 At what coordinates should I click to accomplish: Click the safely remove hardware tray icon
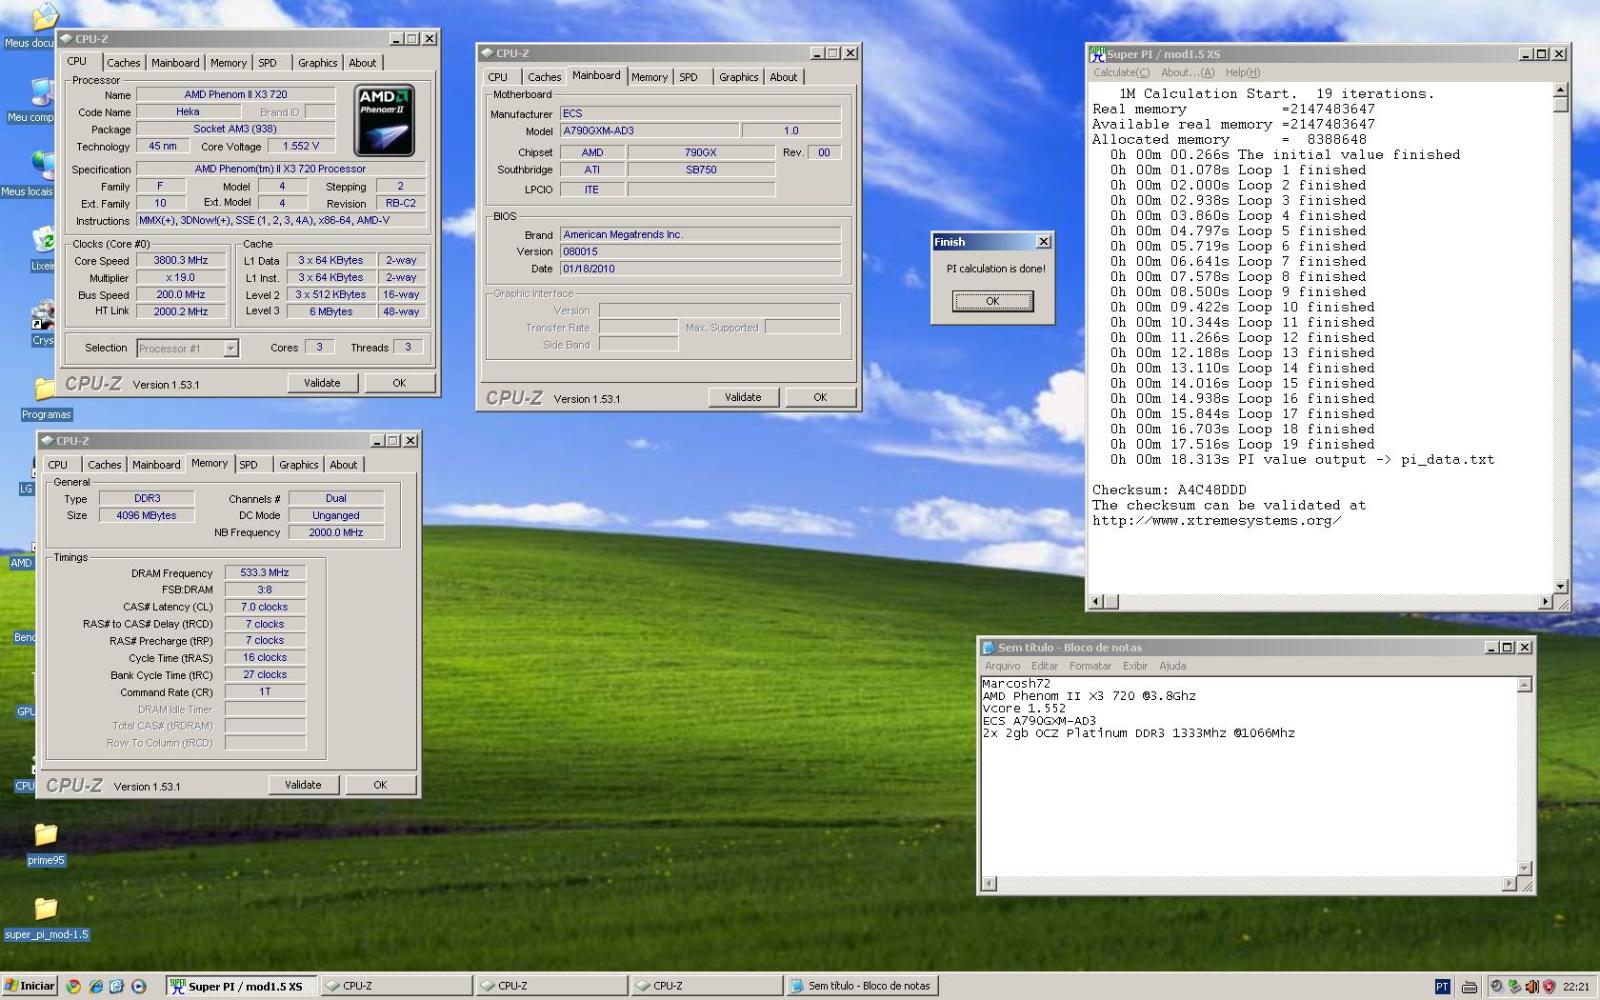[1514, 986]
